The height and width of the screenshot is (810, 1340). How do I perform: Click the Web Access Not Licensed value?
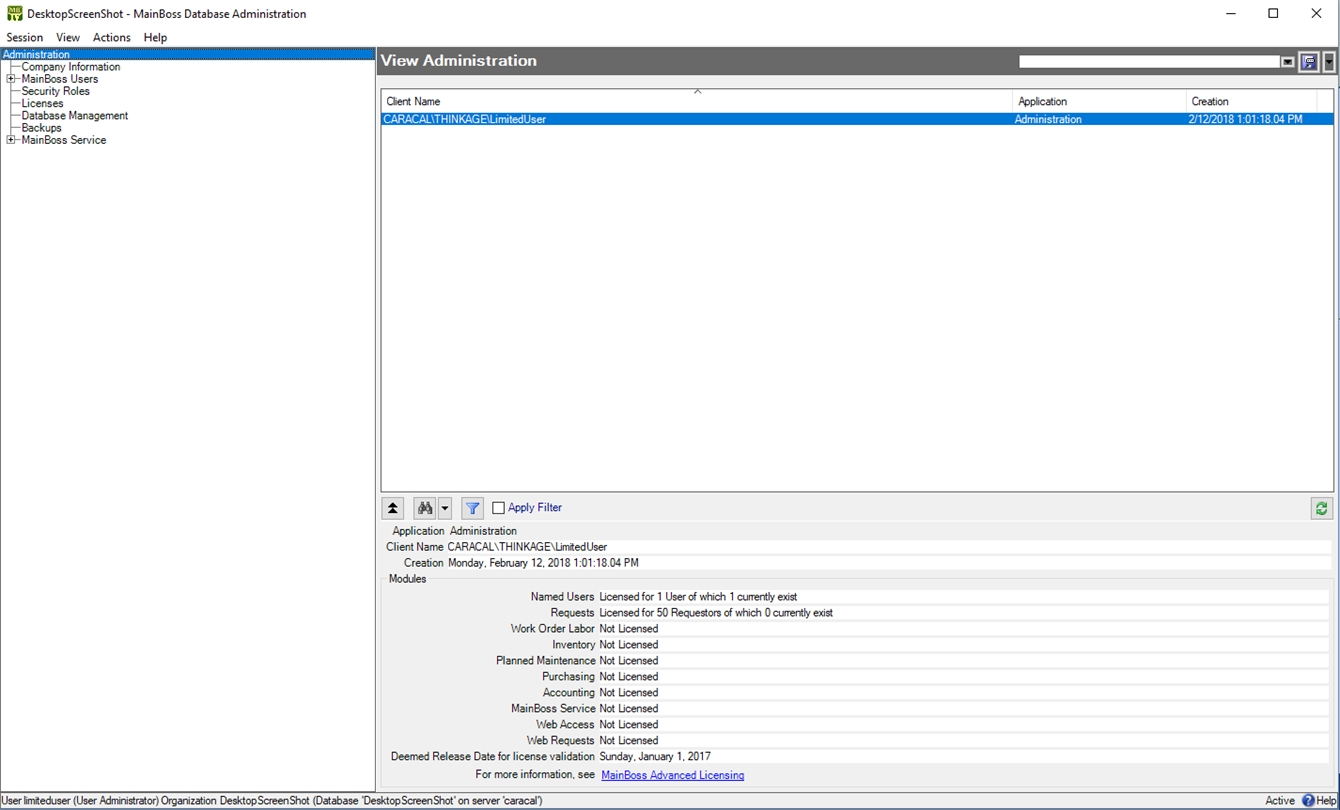tap(629, 725)
